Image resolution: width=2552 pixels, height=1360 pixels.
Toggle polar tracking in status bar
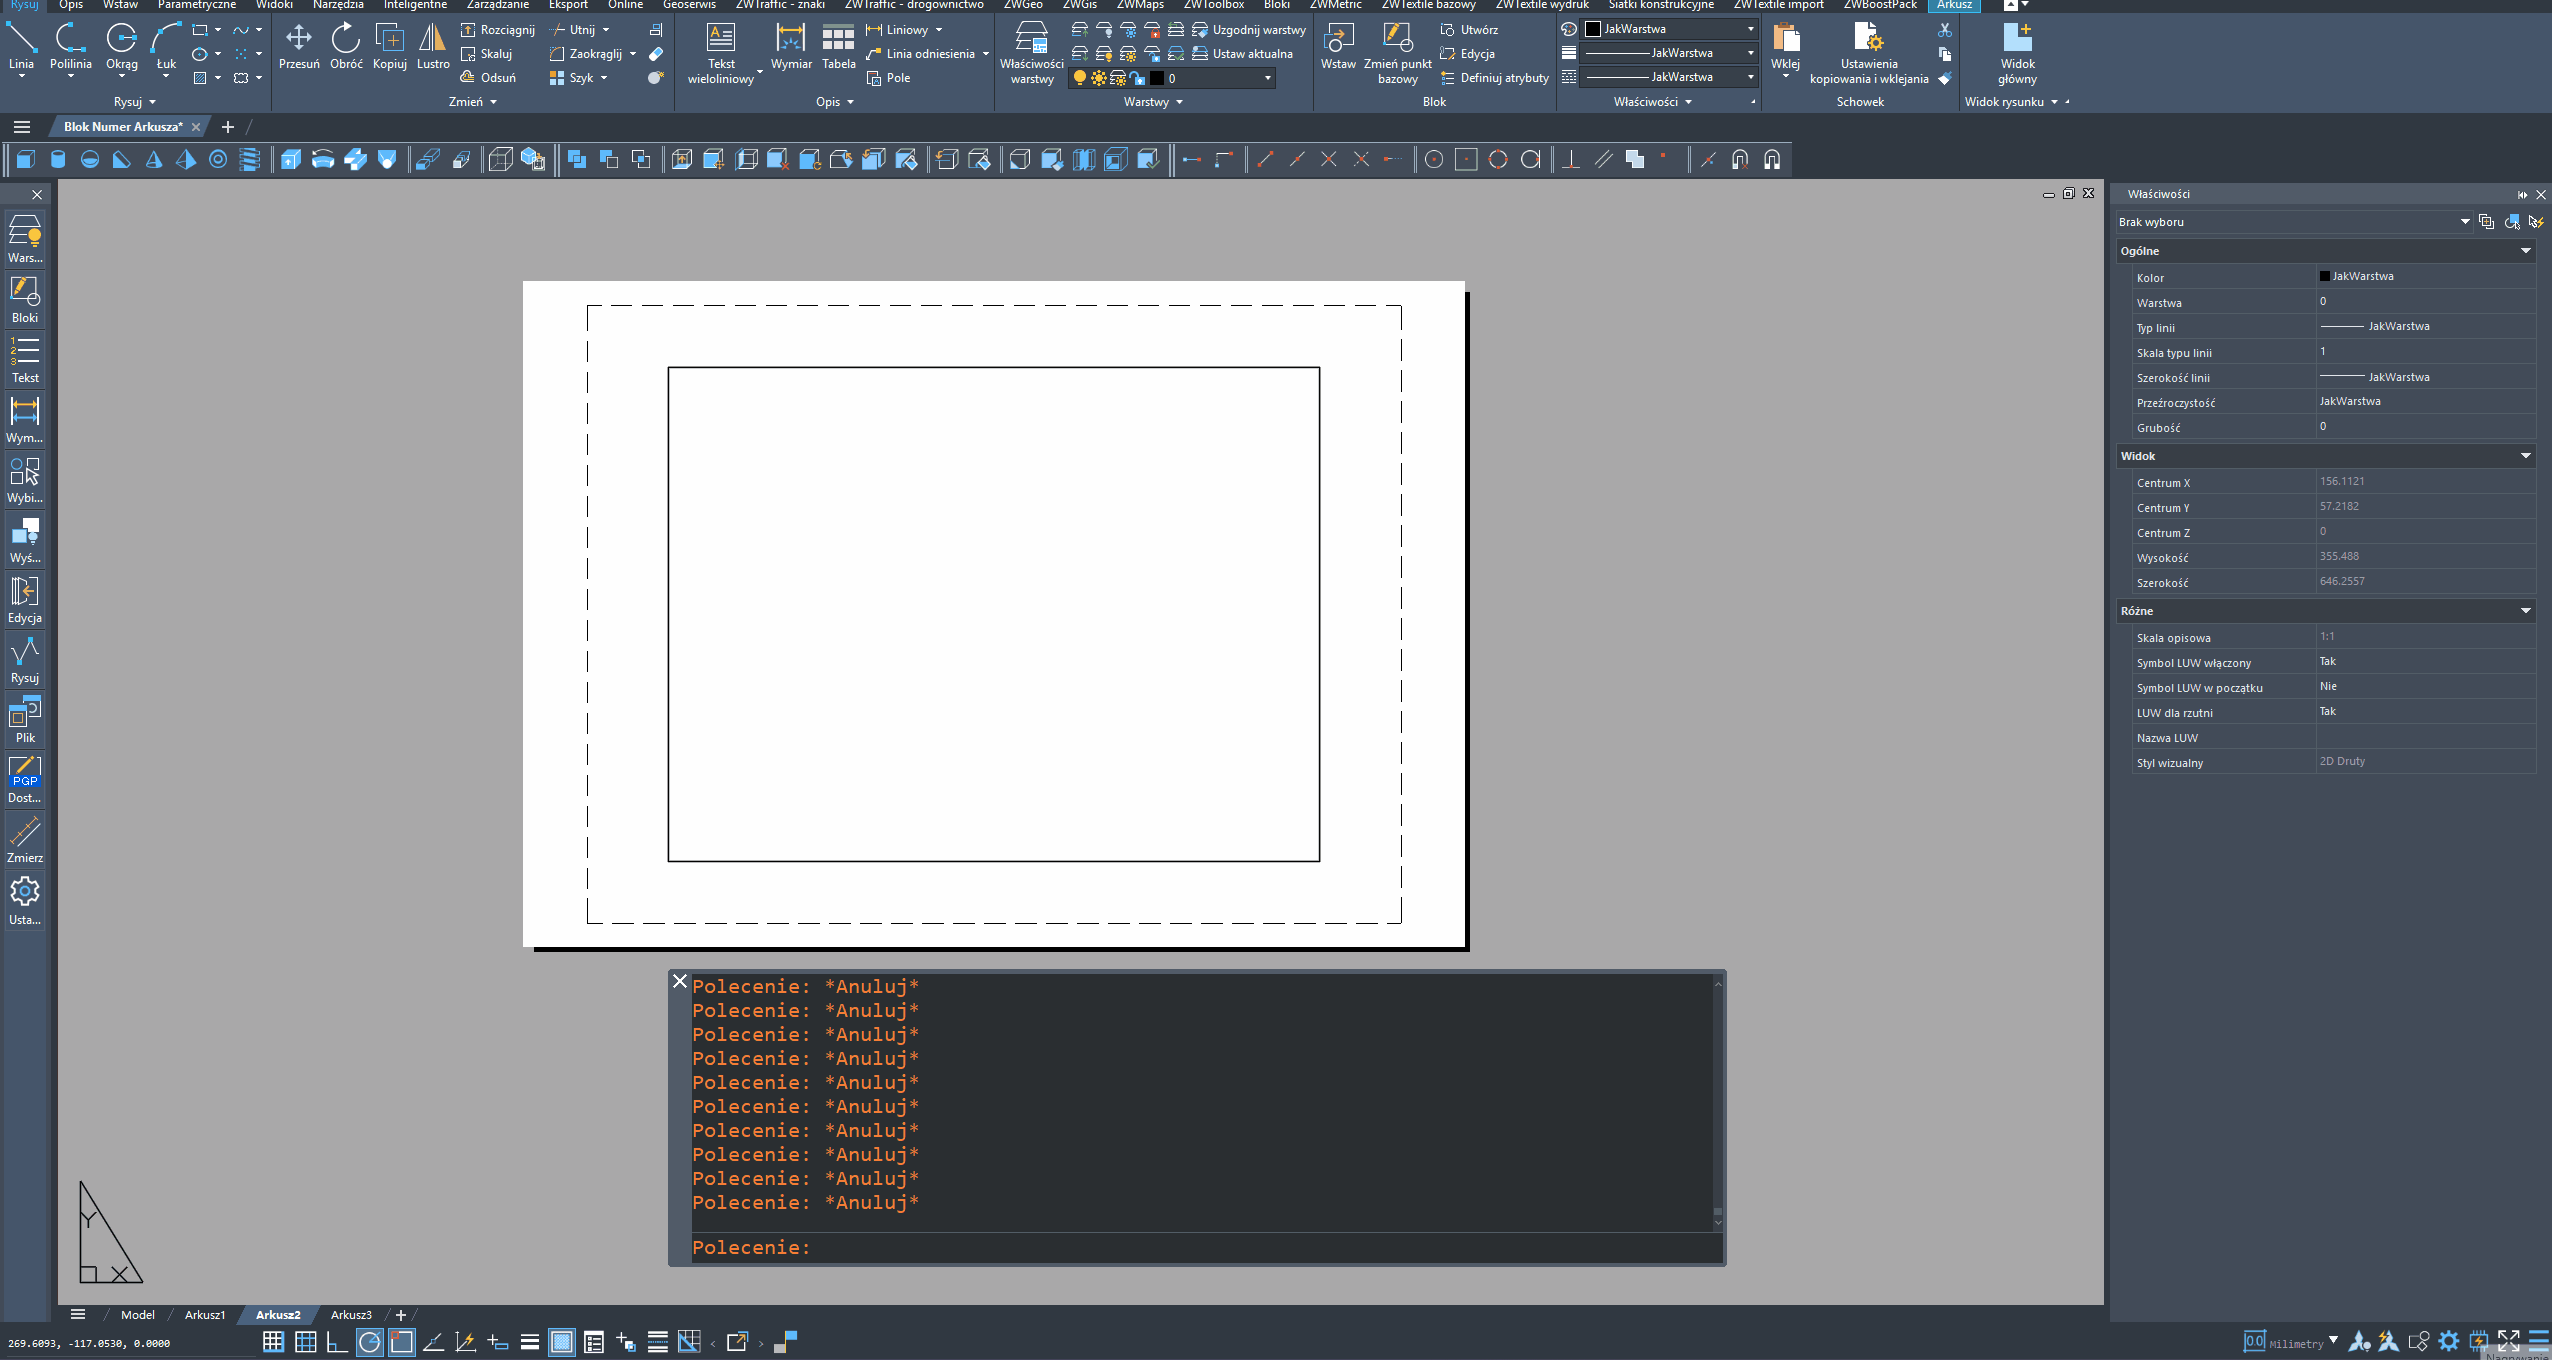click(x=369, y=1342)
